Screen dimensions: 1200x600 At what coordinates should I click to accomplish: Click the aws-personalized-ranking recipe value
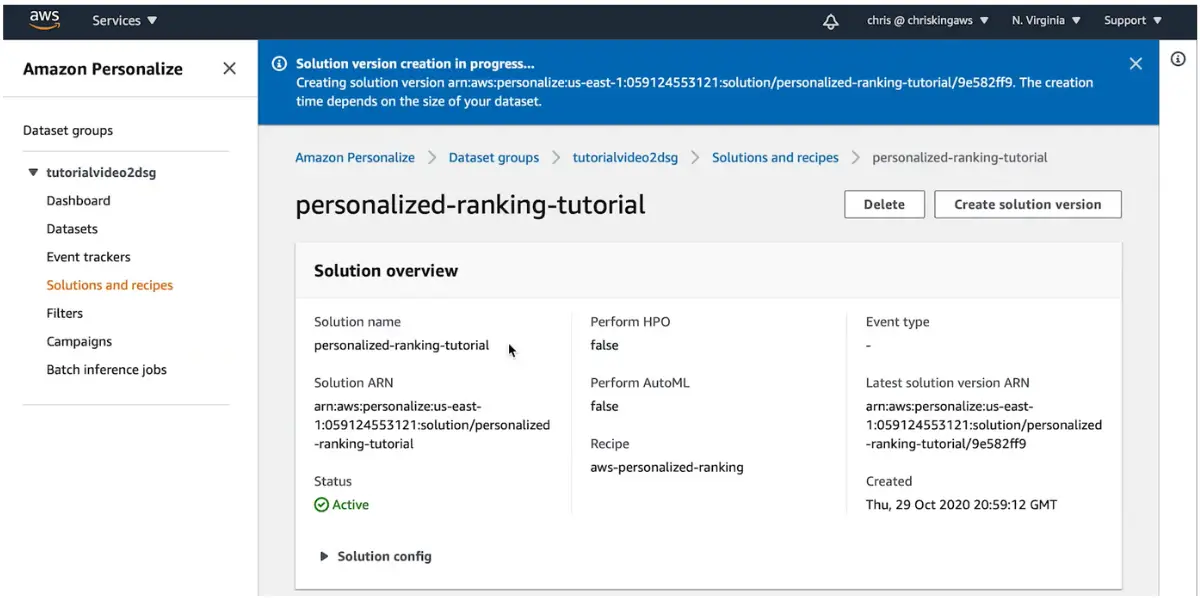(667, 468)
